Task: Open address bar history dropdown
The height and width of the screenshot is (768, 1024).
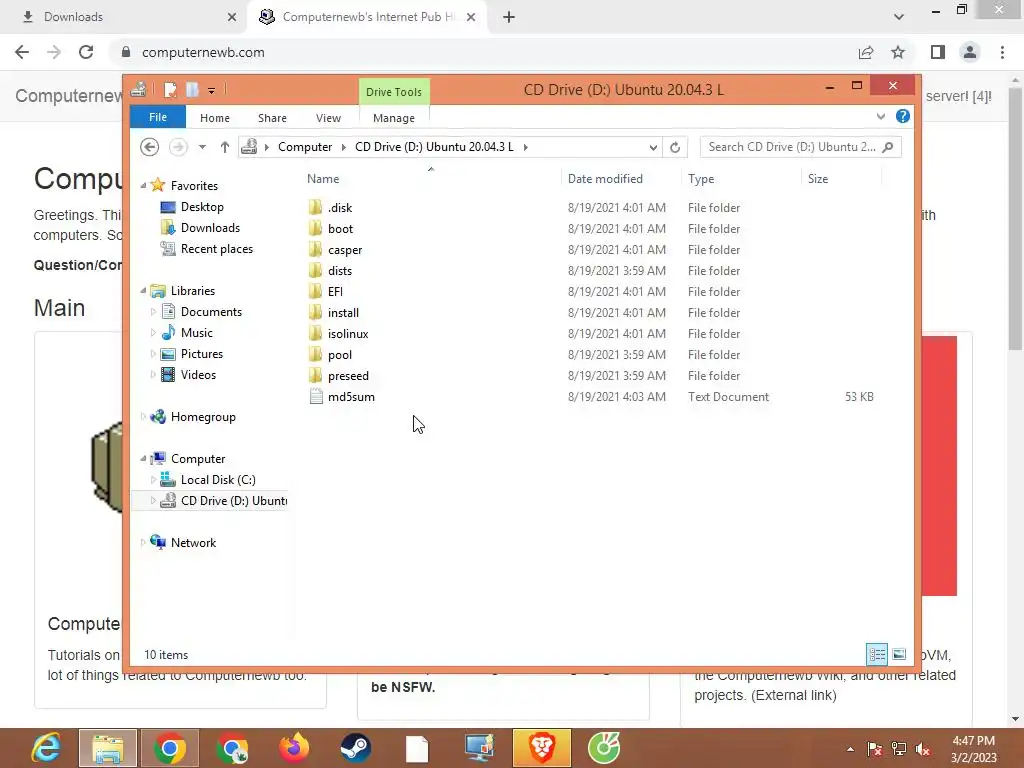Action: point(652,147)
